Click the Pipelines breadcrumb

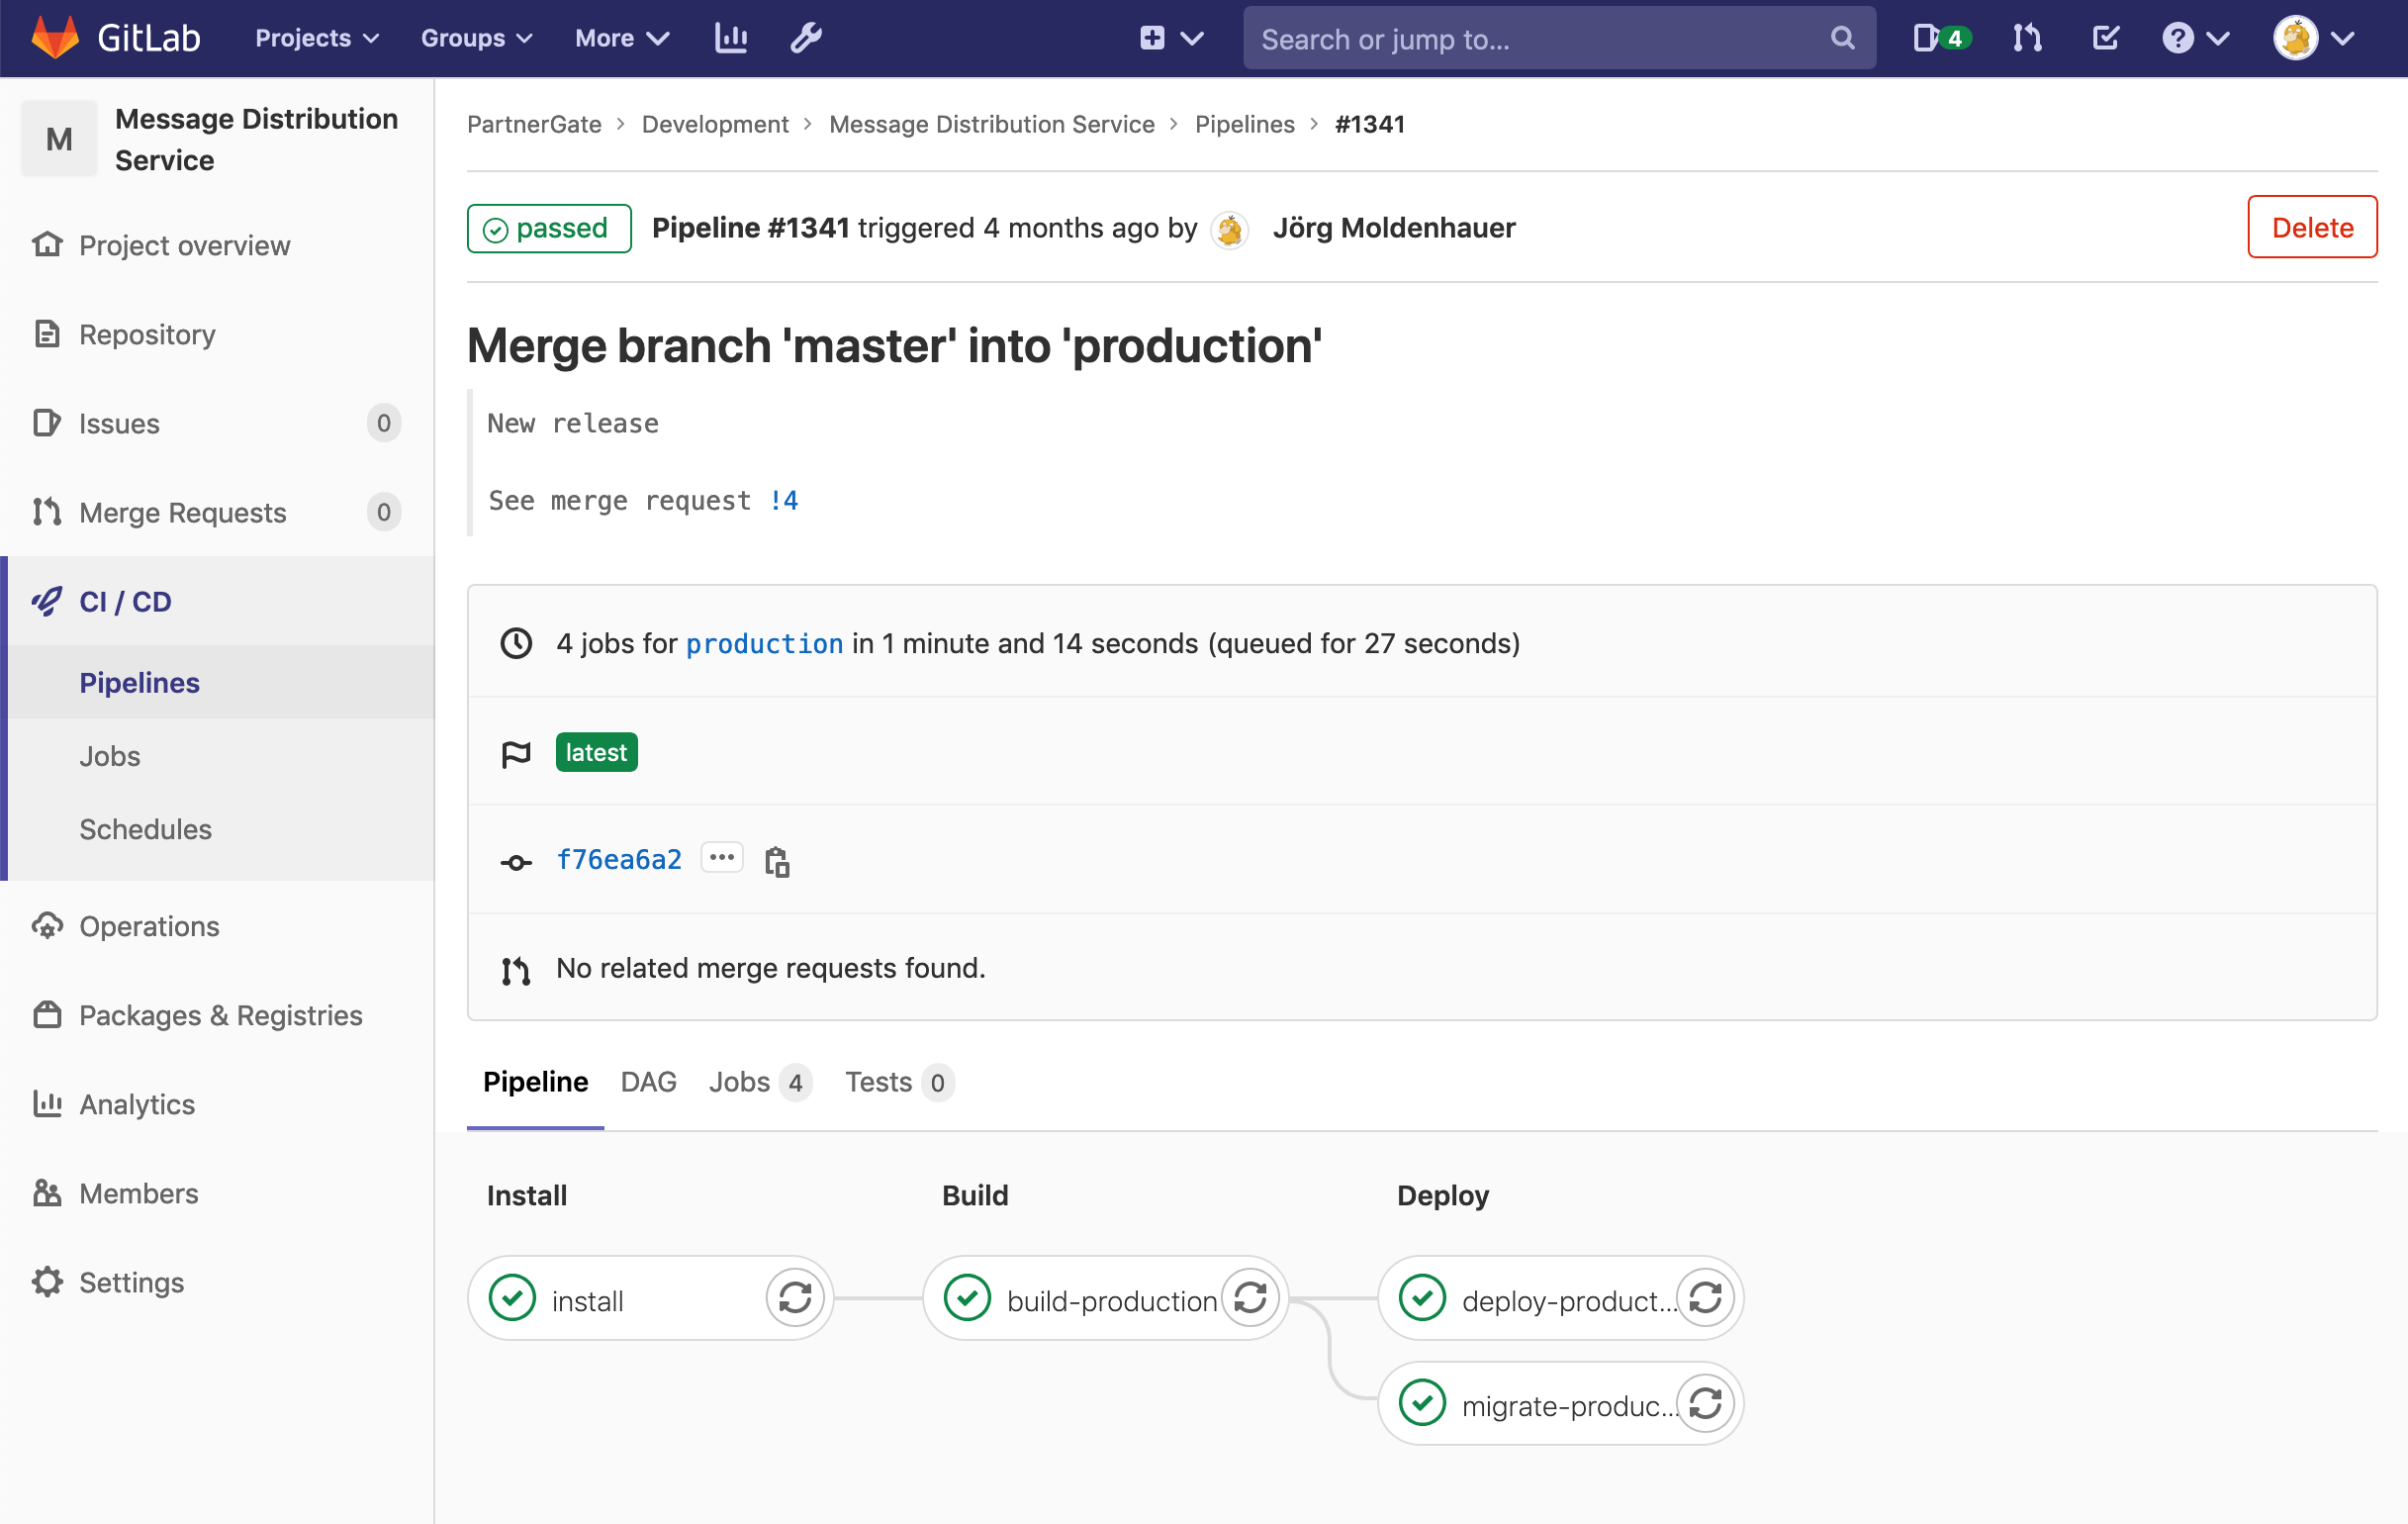point(1244,124)
